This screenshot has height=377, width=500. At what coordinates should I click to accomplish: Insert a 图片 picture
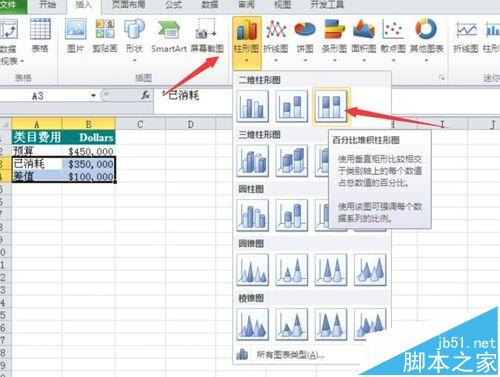tap(75, 37)
